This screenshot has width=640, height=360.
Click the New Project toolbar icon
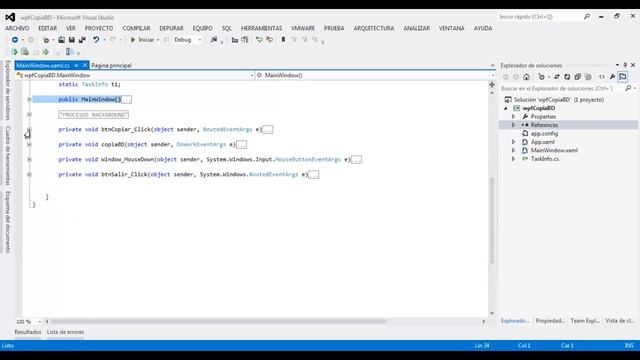pos(46,40)
